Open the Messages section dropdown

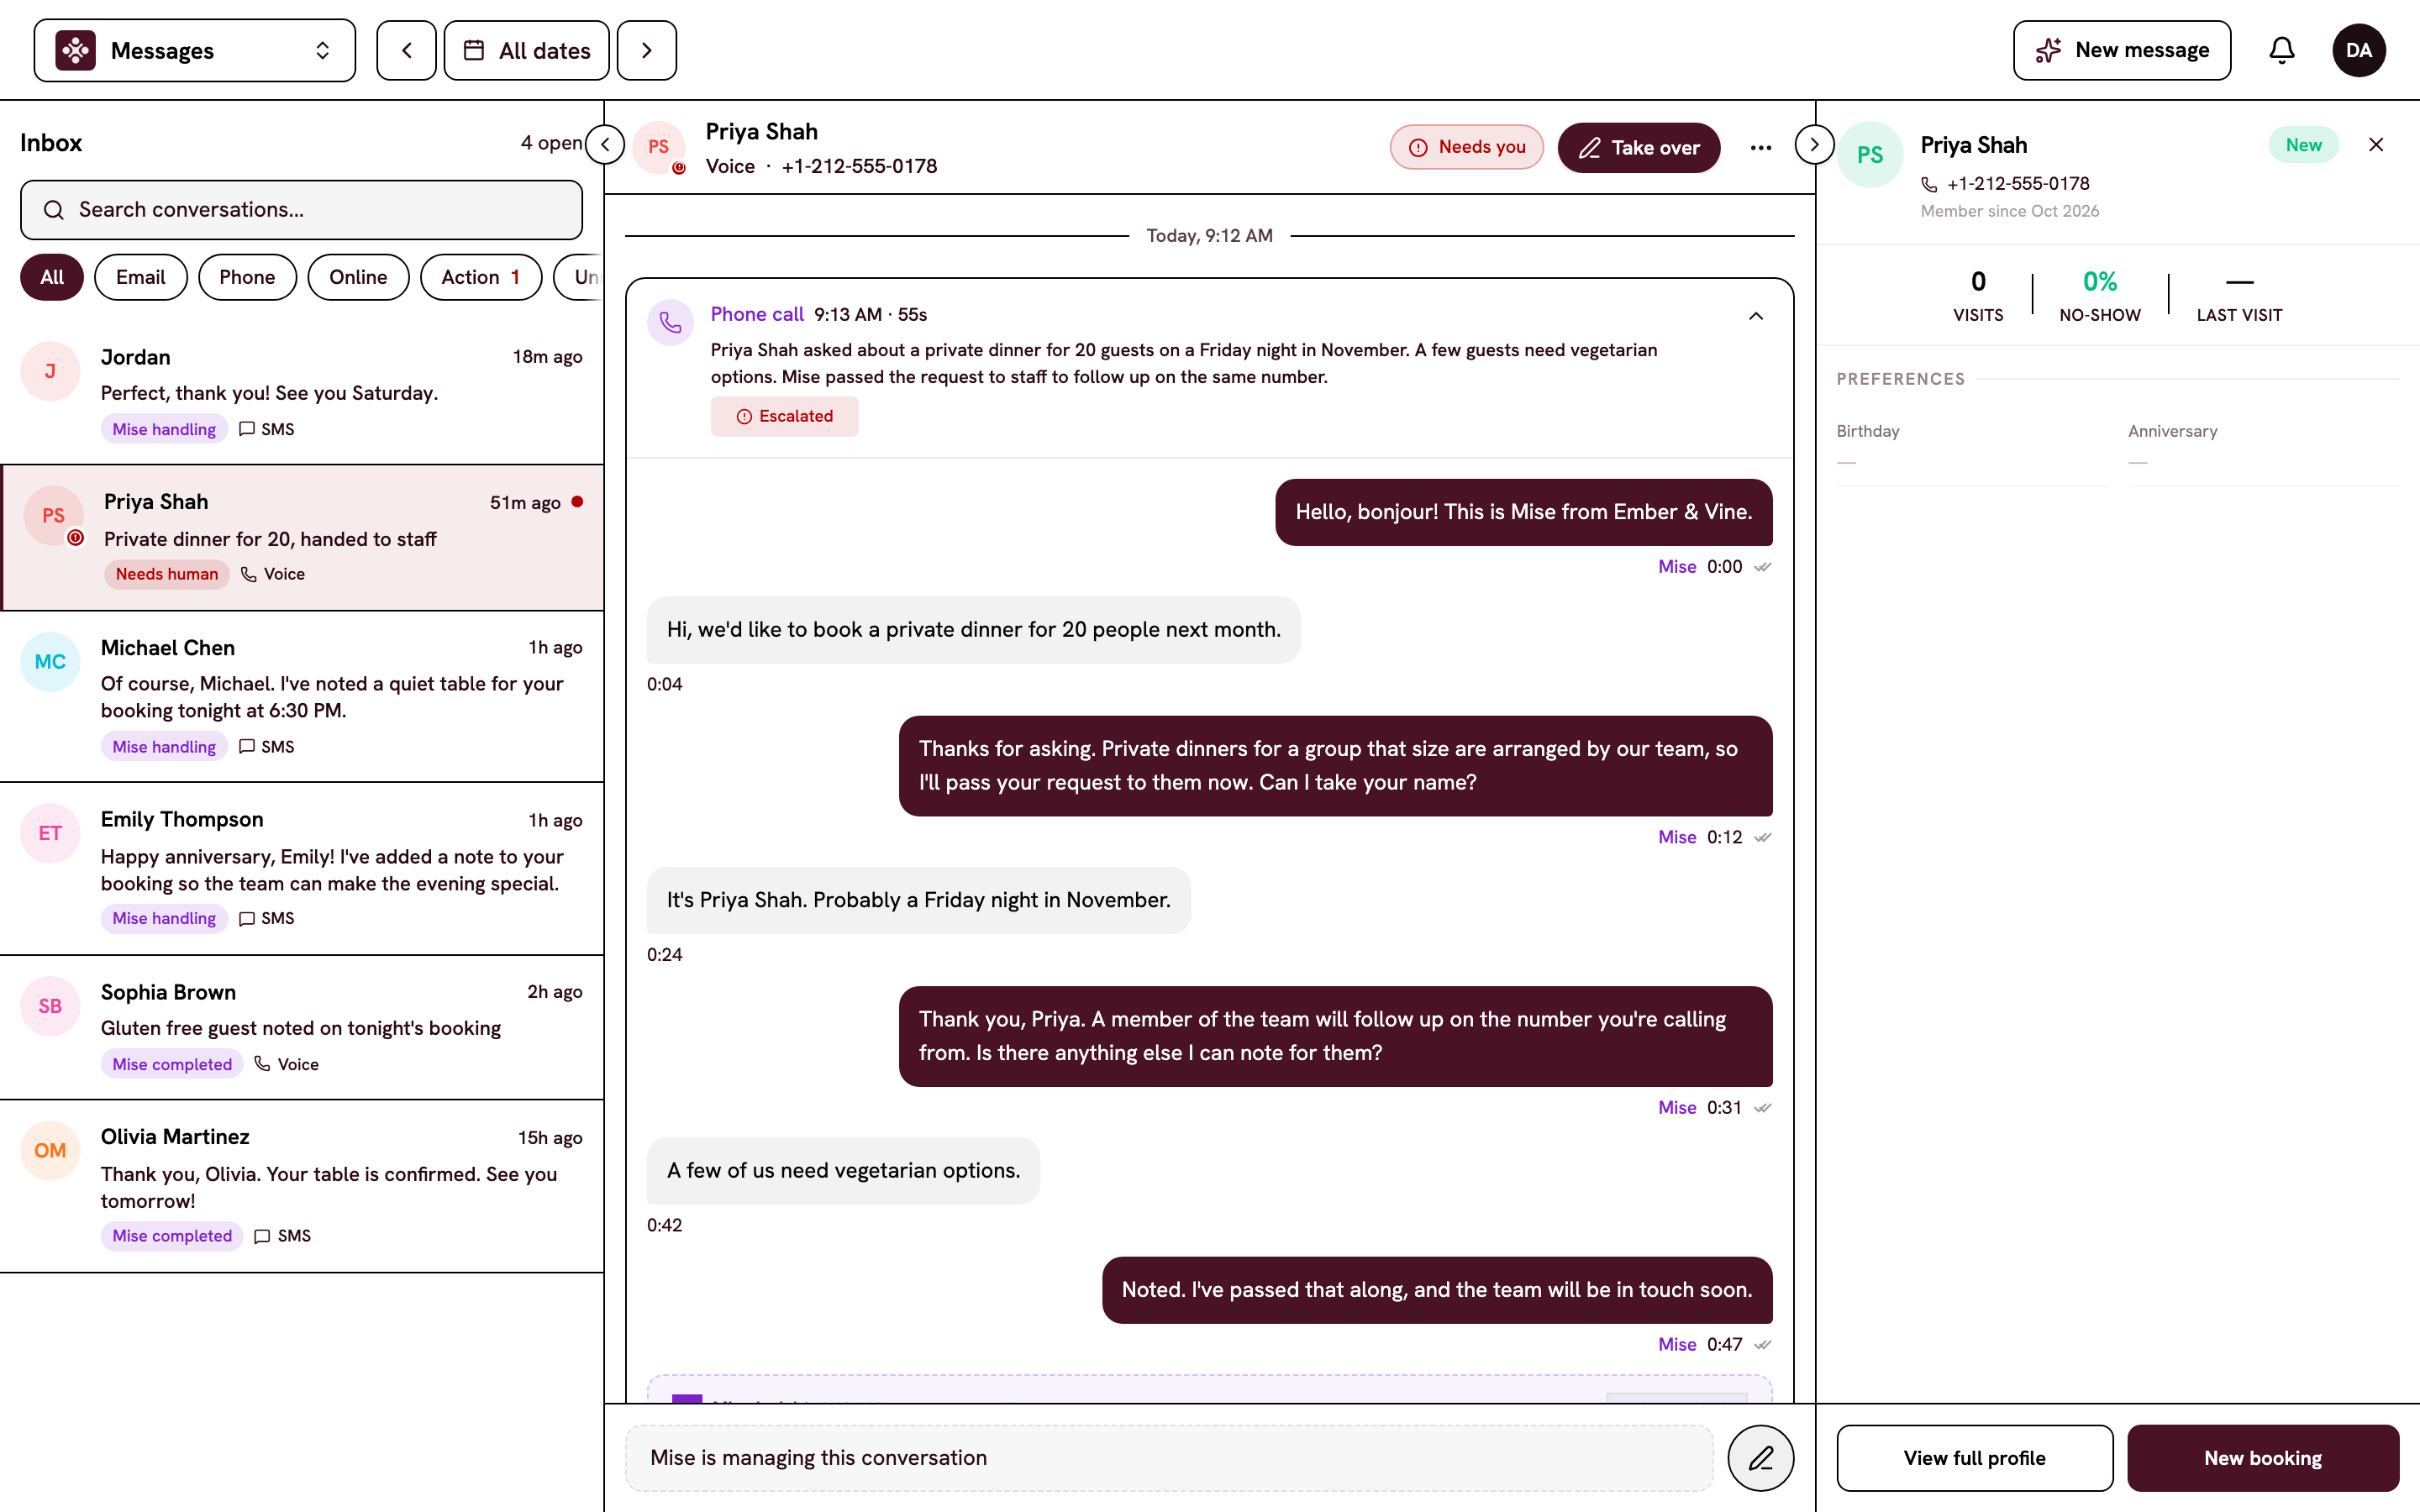pyautogui.click(x=195, y=50)
